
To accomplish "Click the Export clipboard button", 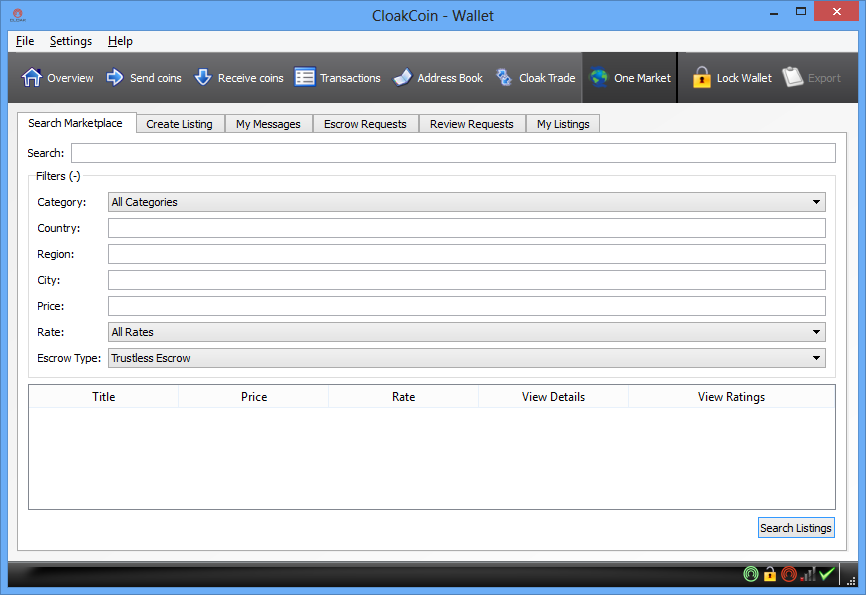I will point(811,78).
